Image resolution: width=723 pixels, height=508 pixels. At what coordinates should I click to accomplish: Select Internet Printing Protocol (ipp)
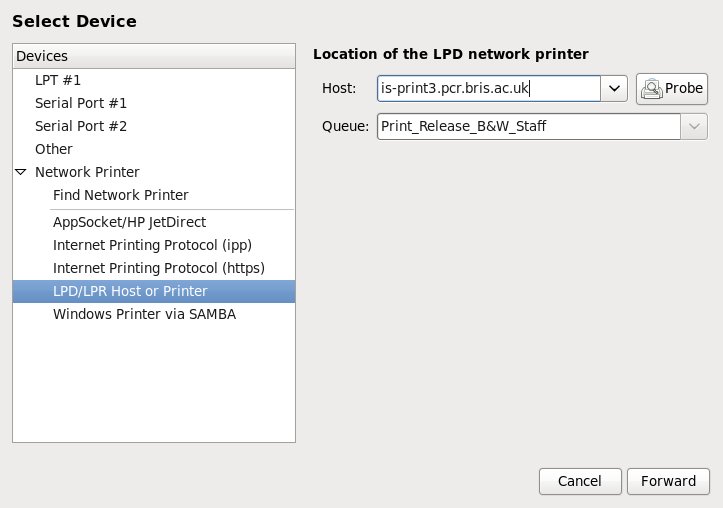tap(151, 245)
